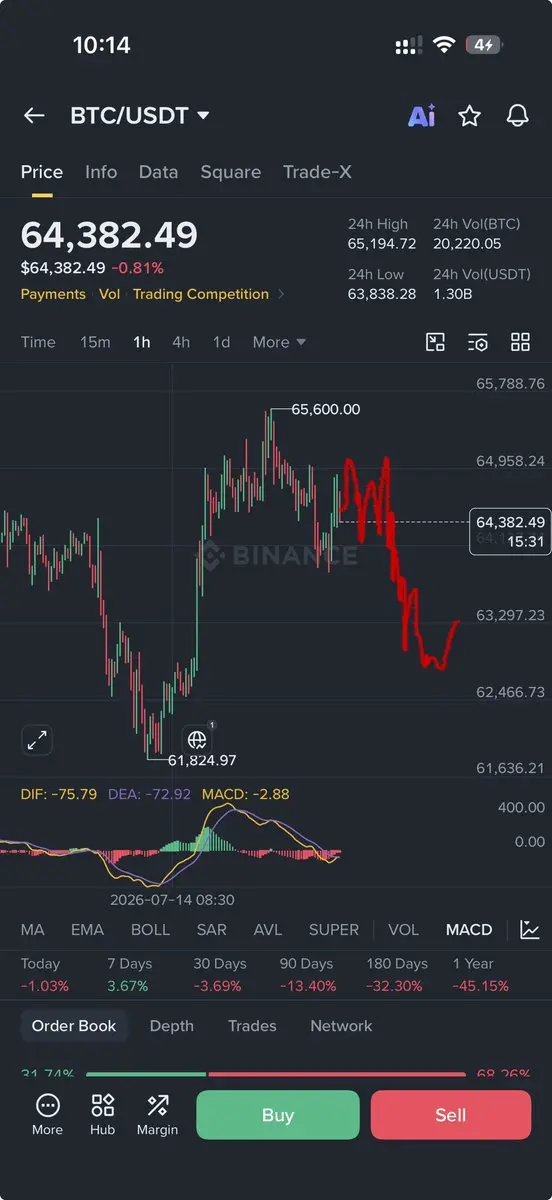The image size is (552, 1200).
Task: Tap the 24h High value 65,194.72
Action: pos(382,244)
